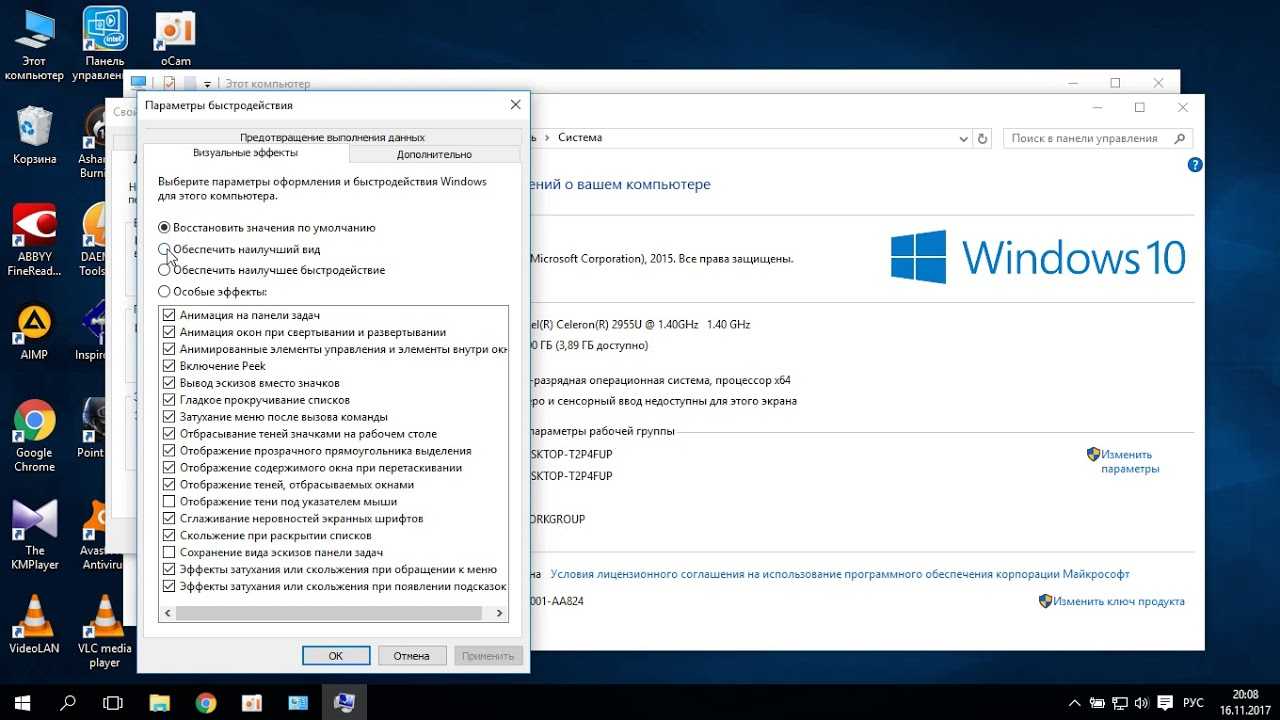The image size is (1280, 720).
Task: Confirm with the OK button
Action: pyautogui.click(x=336, y=656)
